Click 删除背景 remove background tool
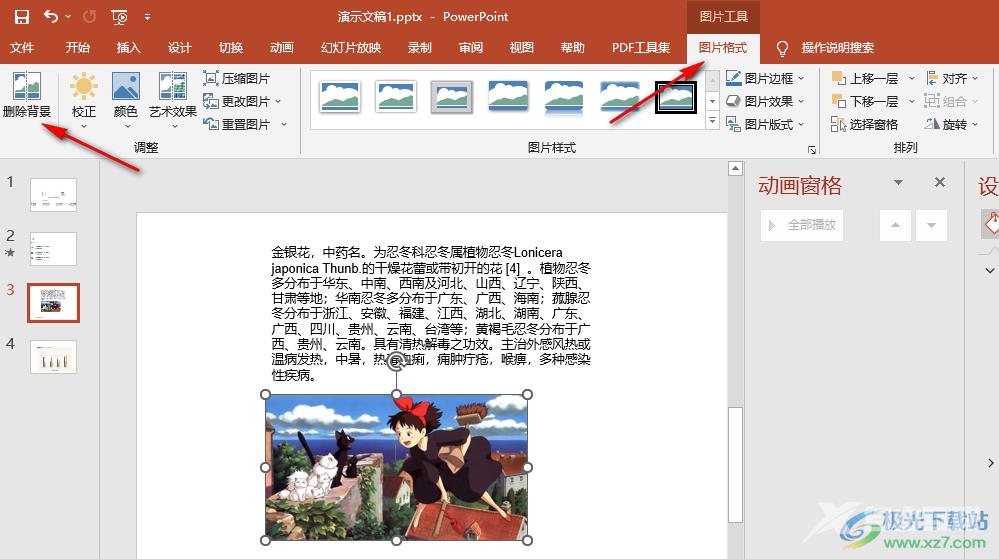The image size is (999, 559). pos(27,95)
